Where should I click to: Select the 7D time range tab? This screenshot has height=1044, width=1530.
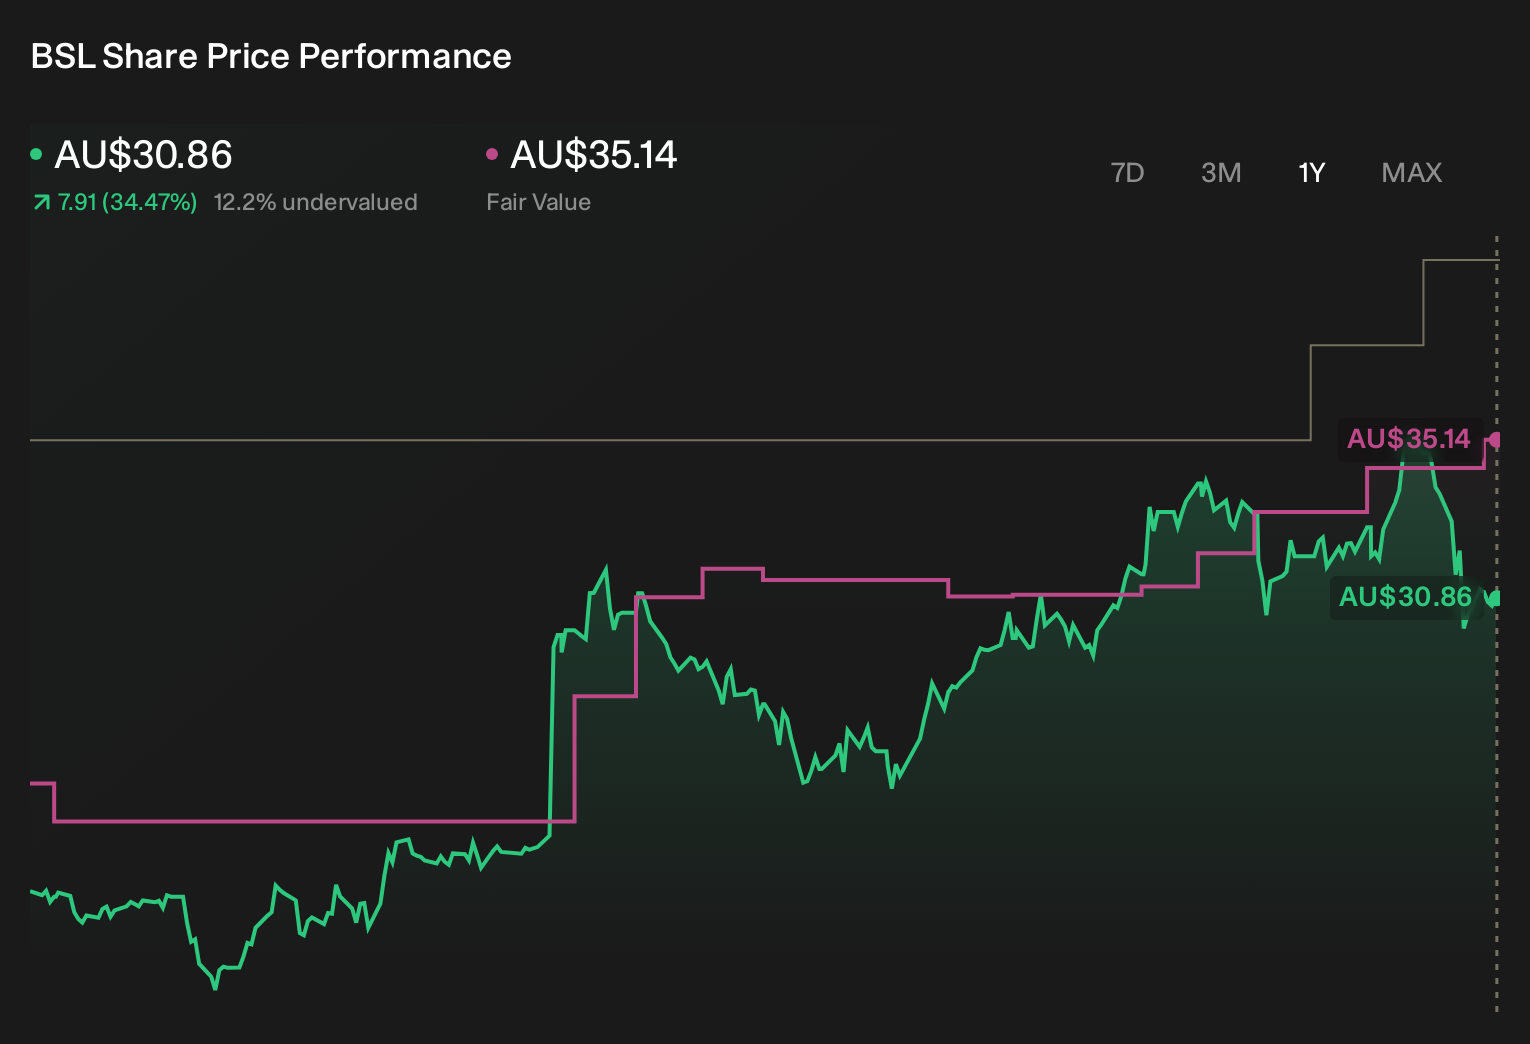tap(1127, 173)
